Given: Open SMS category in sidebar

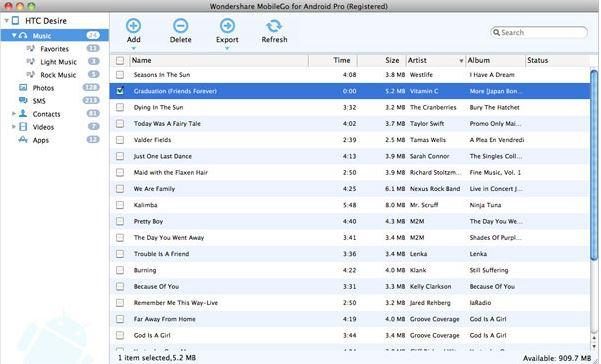Looking at the screenshot, I should point(39,101).
